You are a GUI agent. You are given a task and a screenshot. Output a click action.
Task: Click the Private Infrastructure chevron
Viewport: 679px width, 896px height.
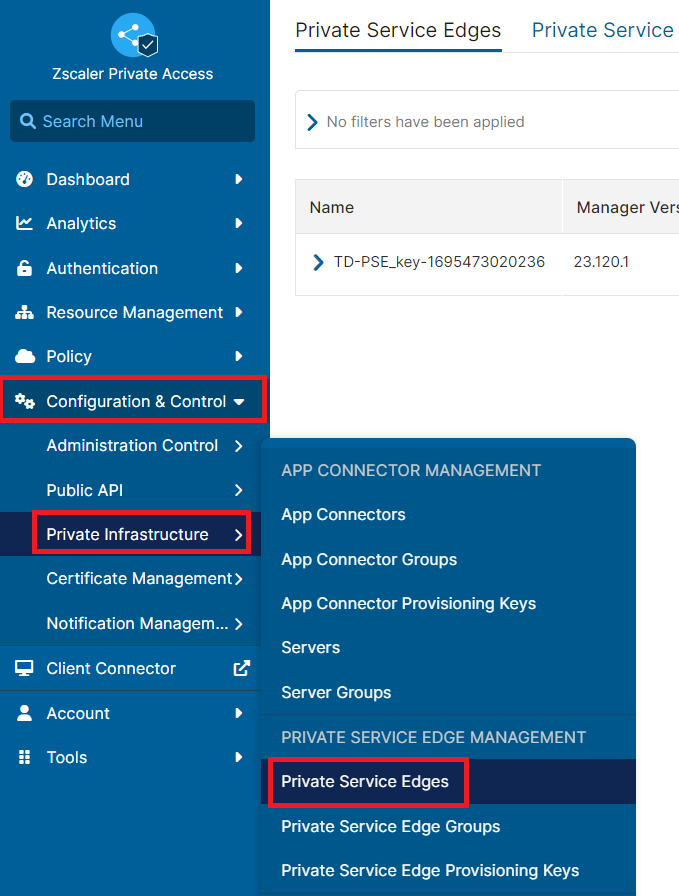(239, 535)
